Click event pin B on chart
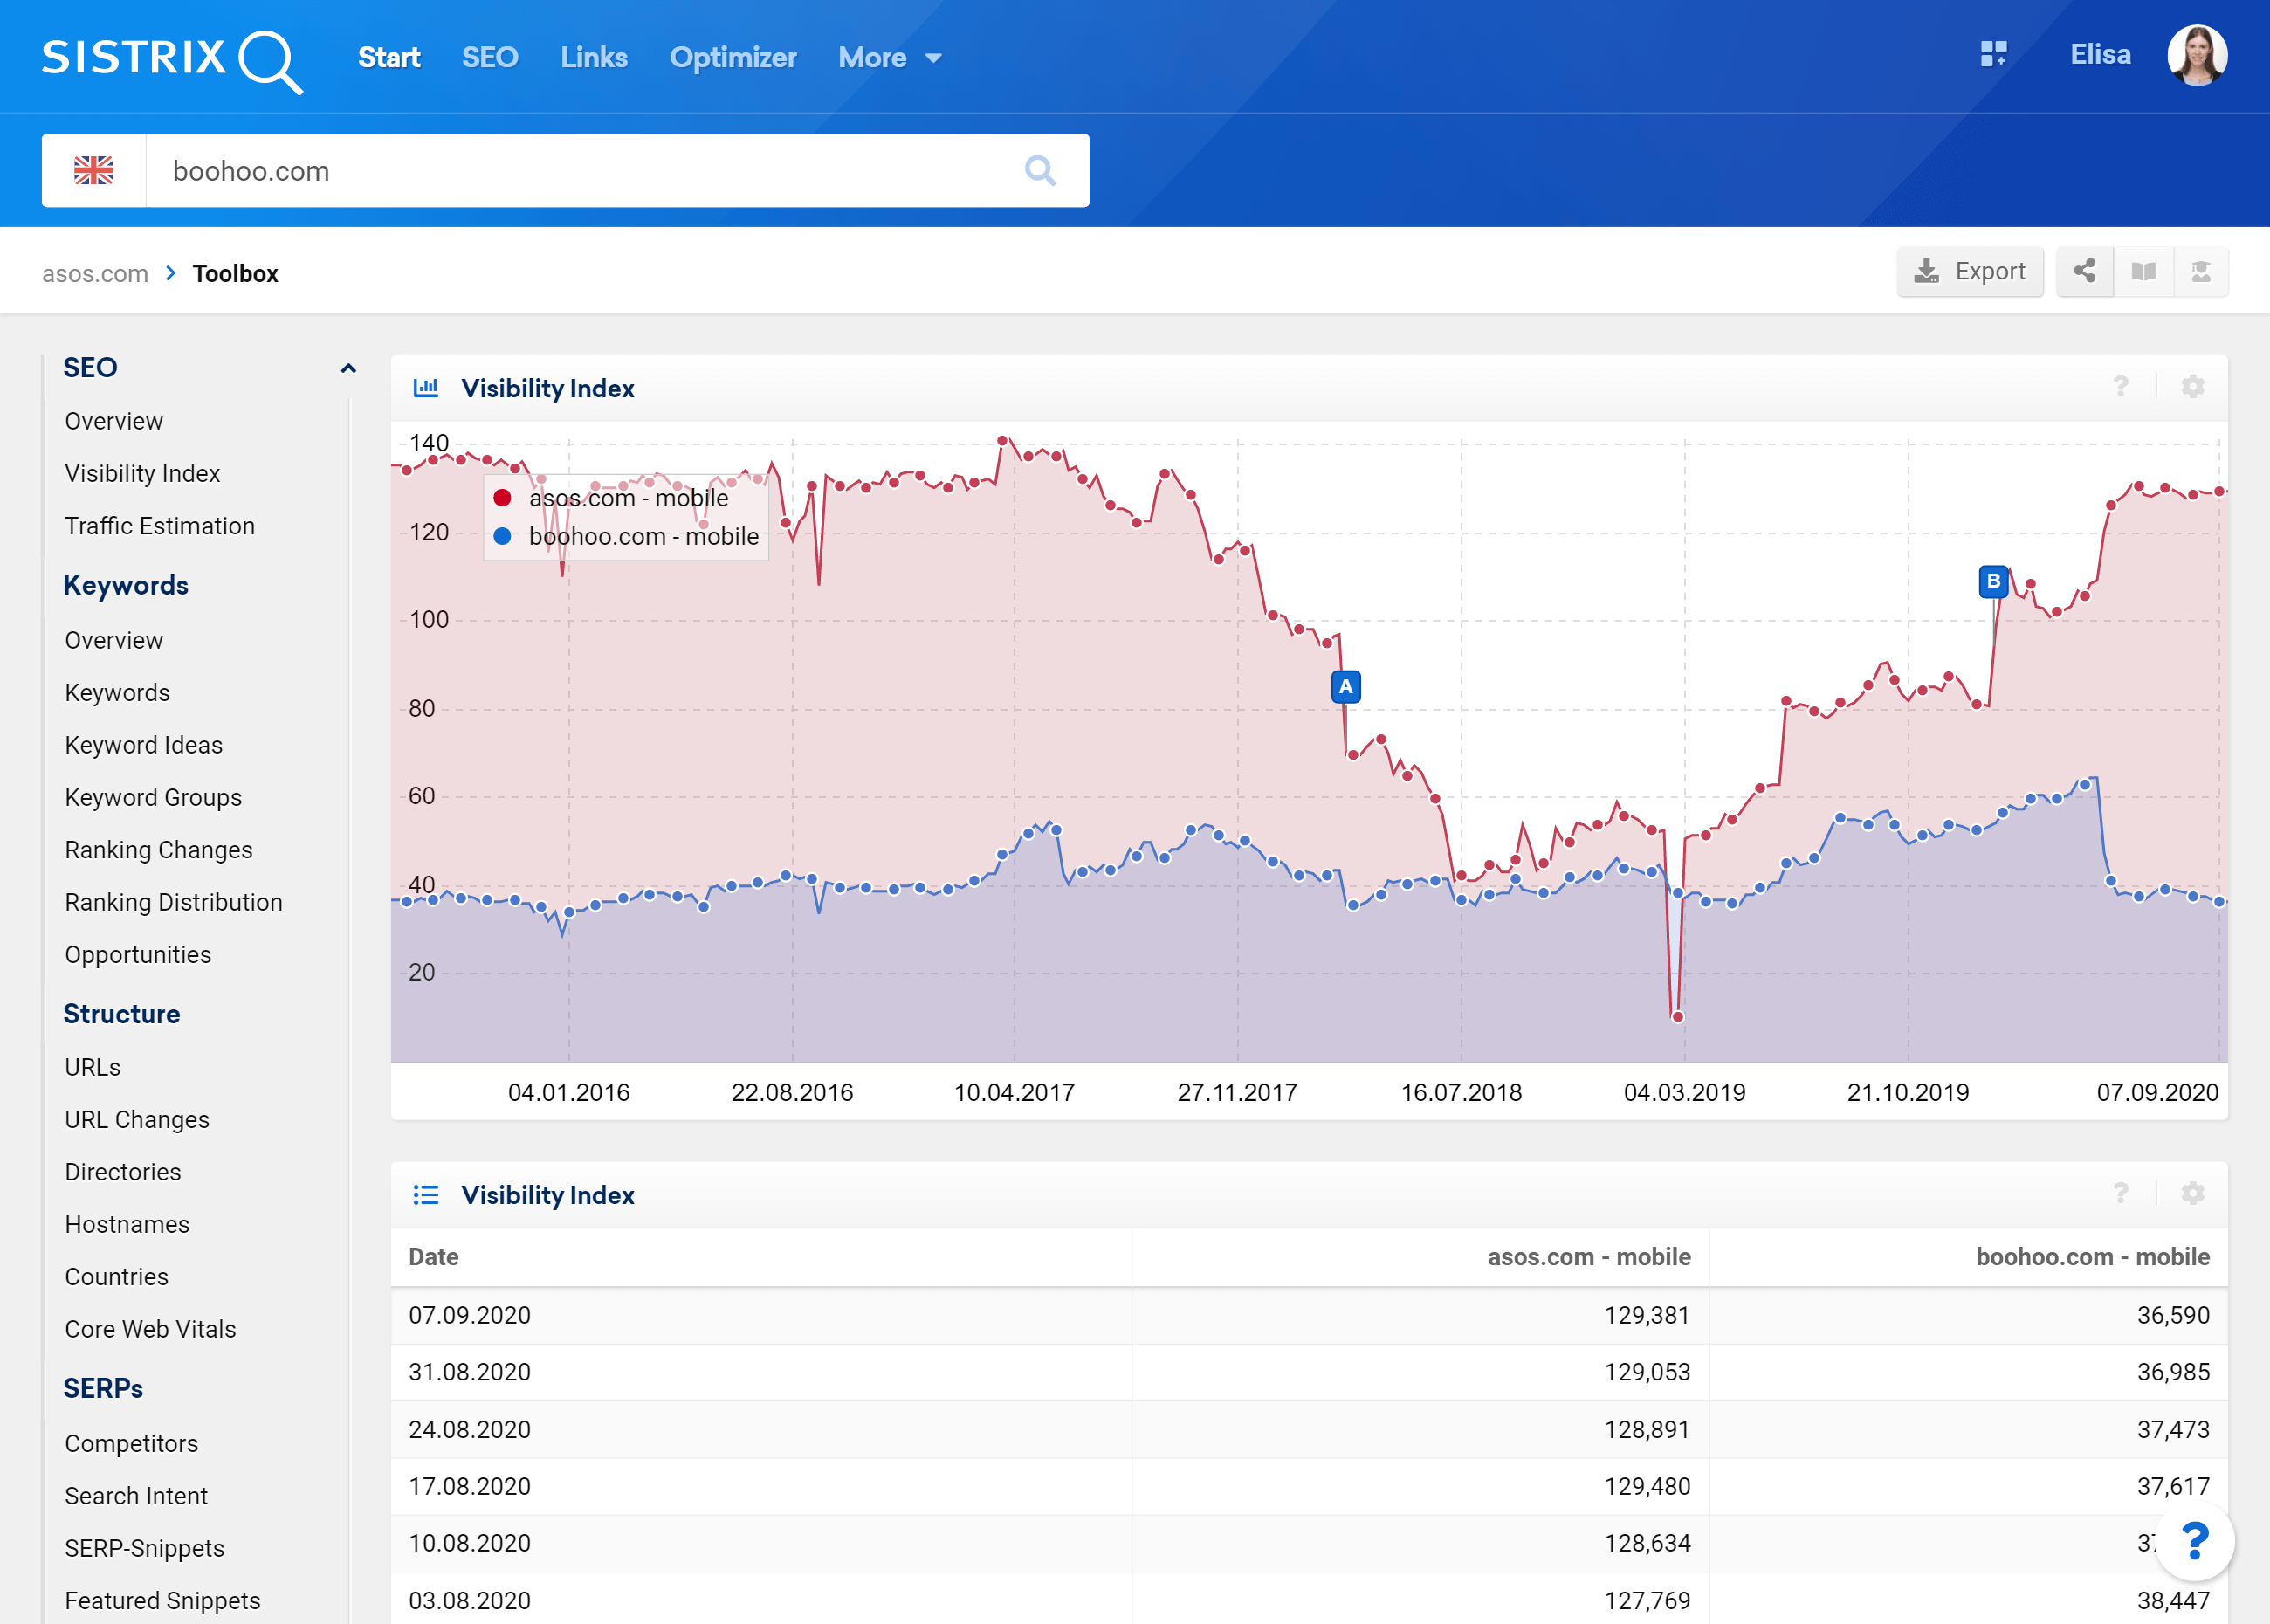Image resolution: width=2270 pixels, height=1624 pixels. coord(1993,581)
